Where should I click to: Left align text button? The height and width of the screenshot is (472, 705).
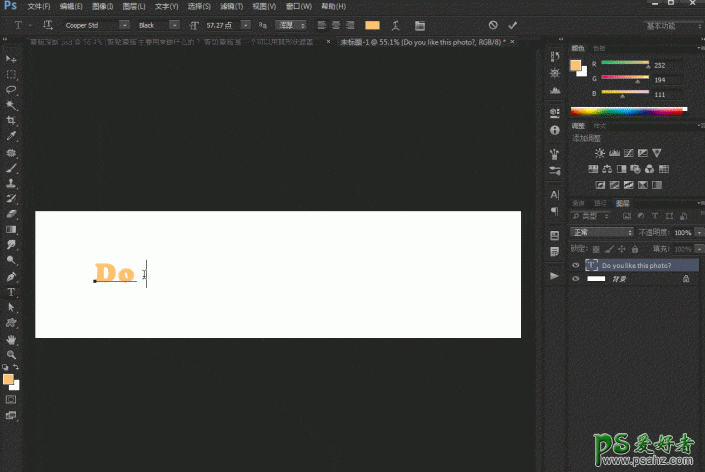tap(321, 25)
